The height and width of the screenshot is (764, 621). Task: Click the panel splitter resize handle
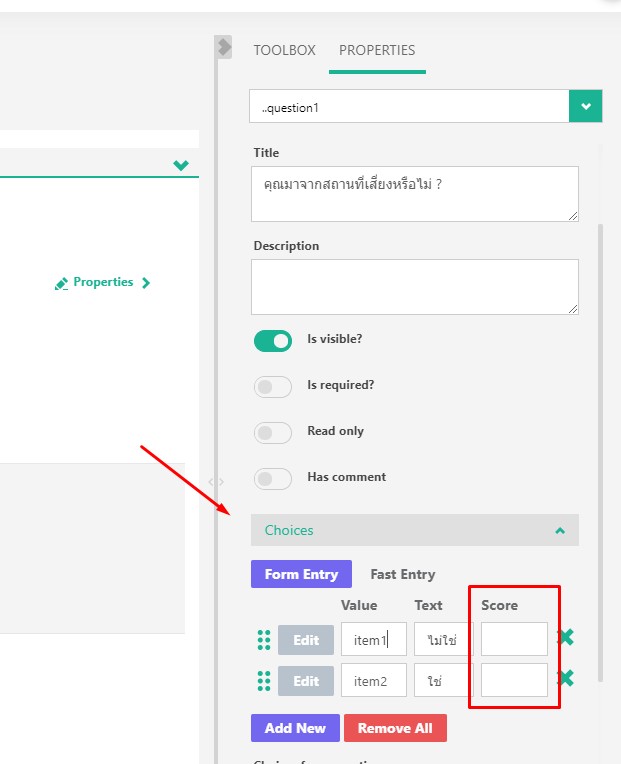click(216, 481)
